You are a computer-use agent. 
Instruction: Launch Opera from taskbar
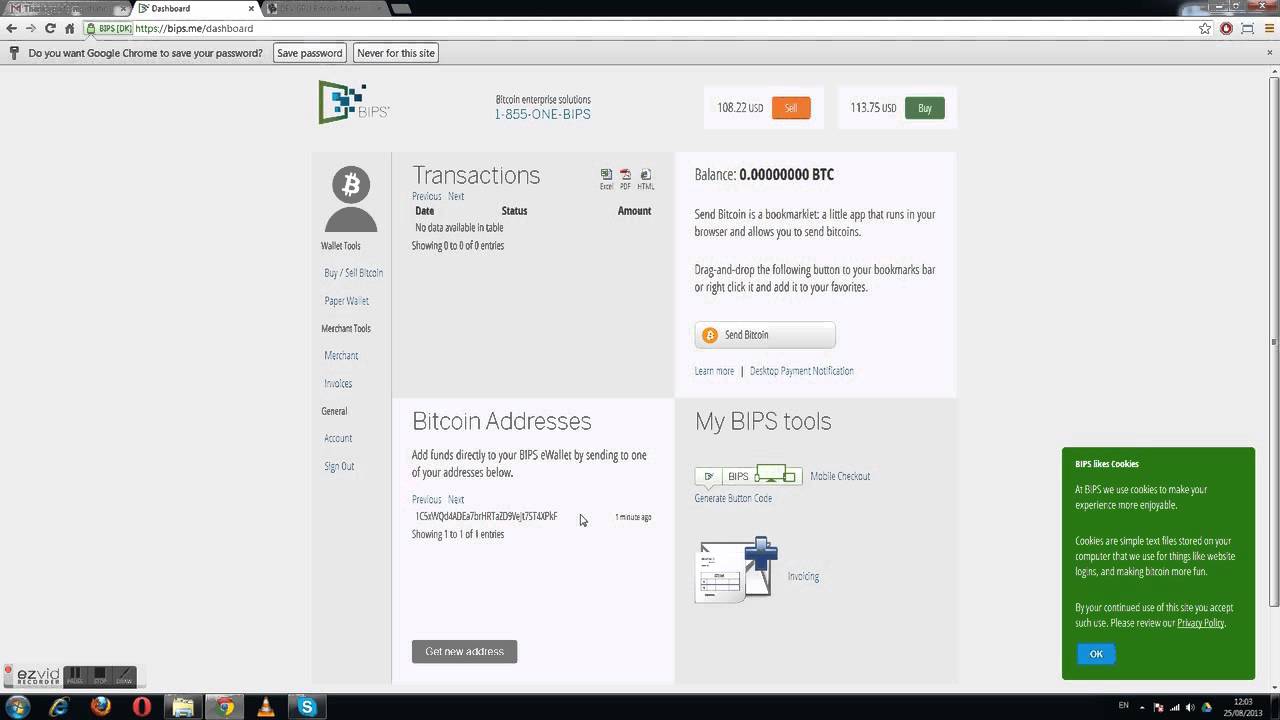coord(142,707)
